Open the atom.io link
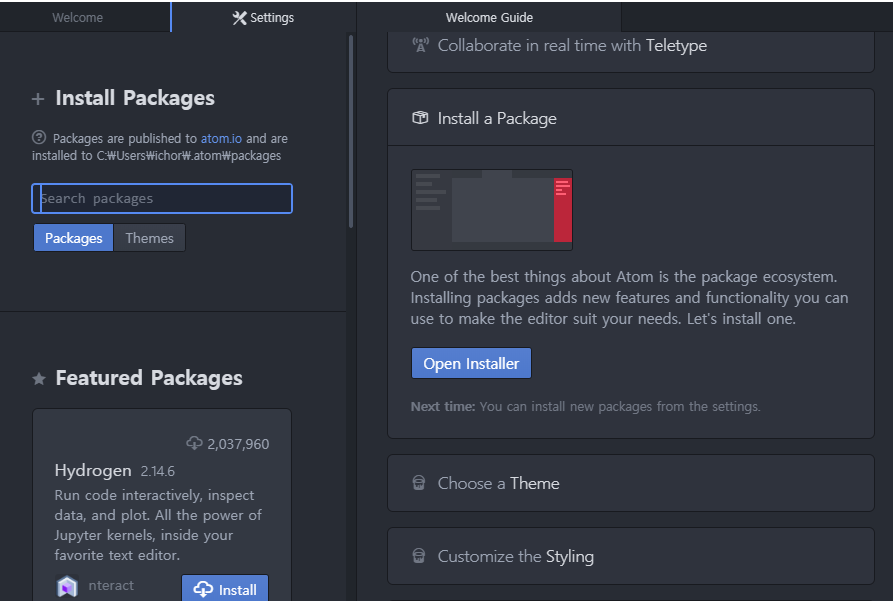 tap(221, 138)
